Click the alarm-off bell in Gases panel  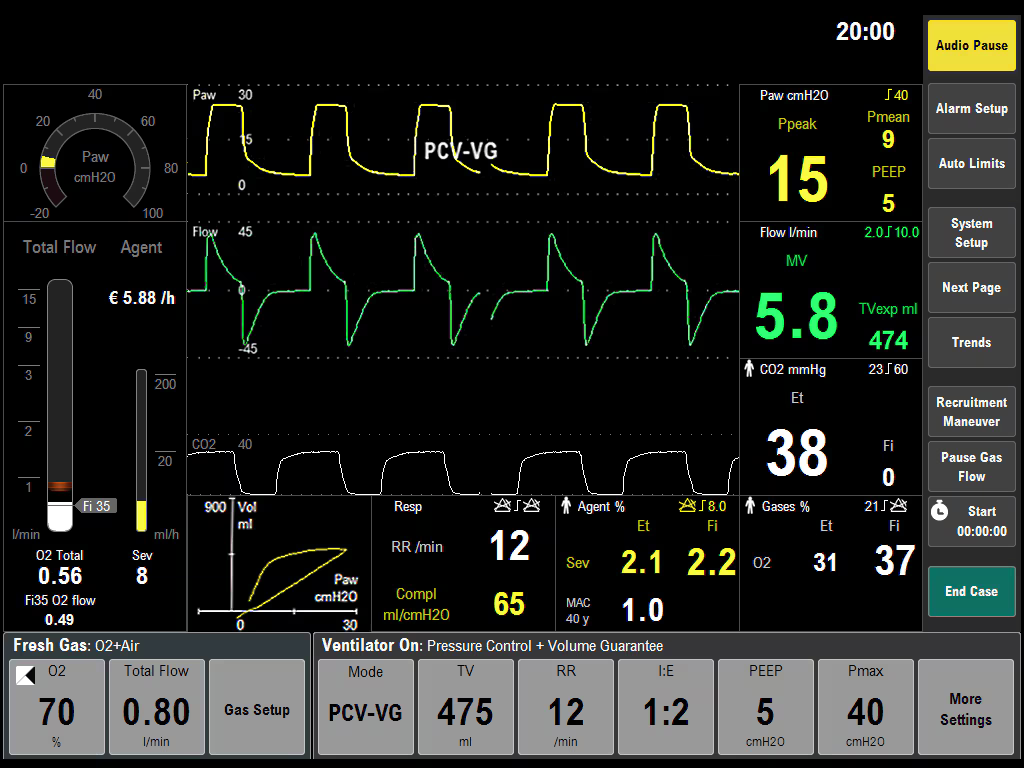point(899,506)
